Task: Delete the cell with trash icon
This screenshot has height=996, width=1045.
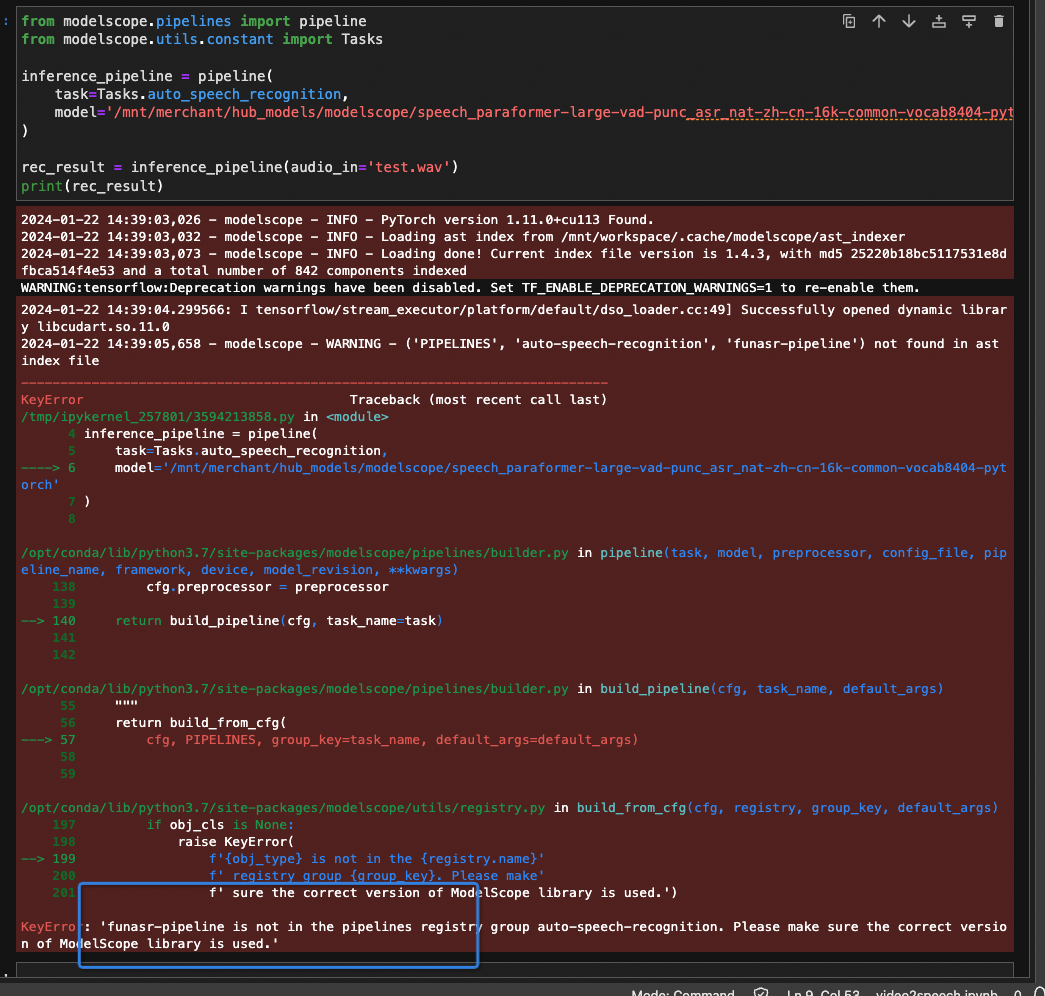Action: (x=998, y=21)
